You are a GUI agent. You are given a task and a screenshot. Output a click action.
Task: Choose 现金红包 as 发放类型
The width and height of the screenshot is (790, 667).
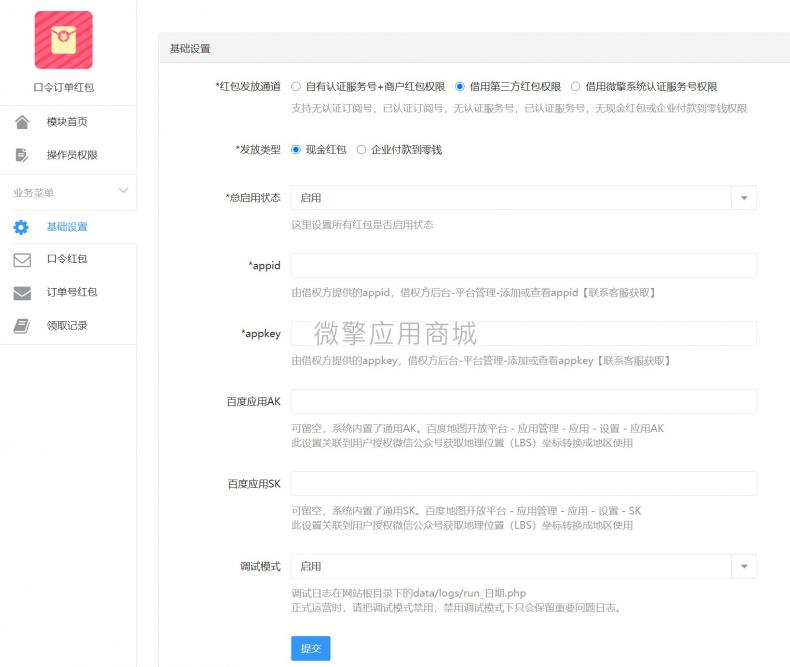point(296,150)
